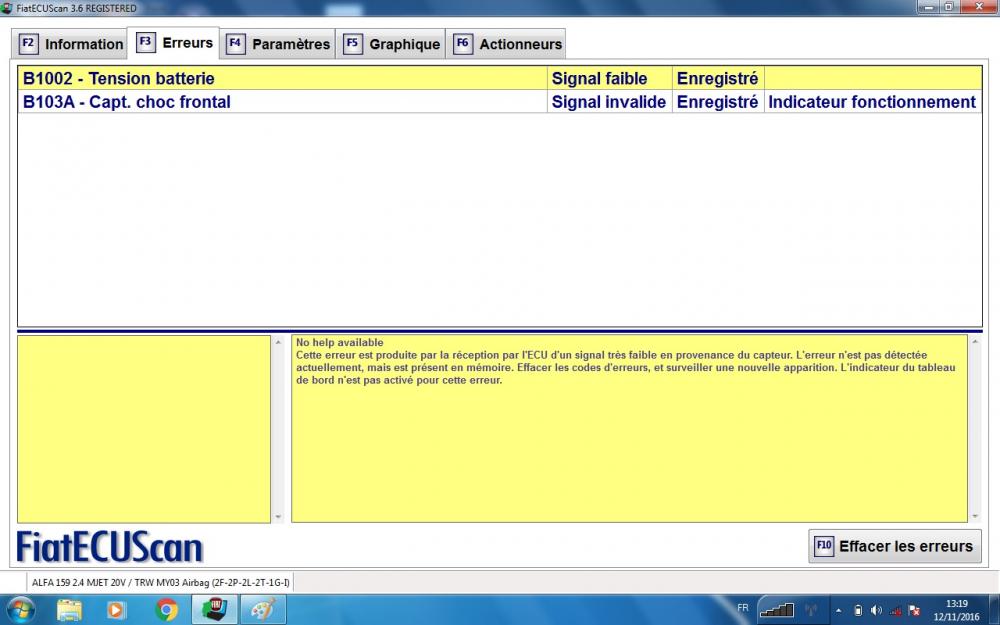This screenshot has height=625, width=1000.
Task: Click Enregistré in the B1002 row
Action: pos(717,78)
